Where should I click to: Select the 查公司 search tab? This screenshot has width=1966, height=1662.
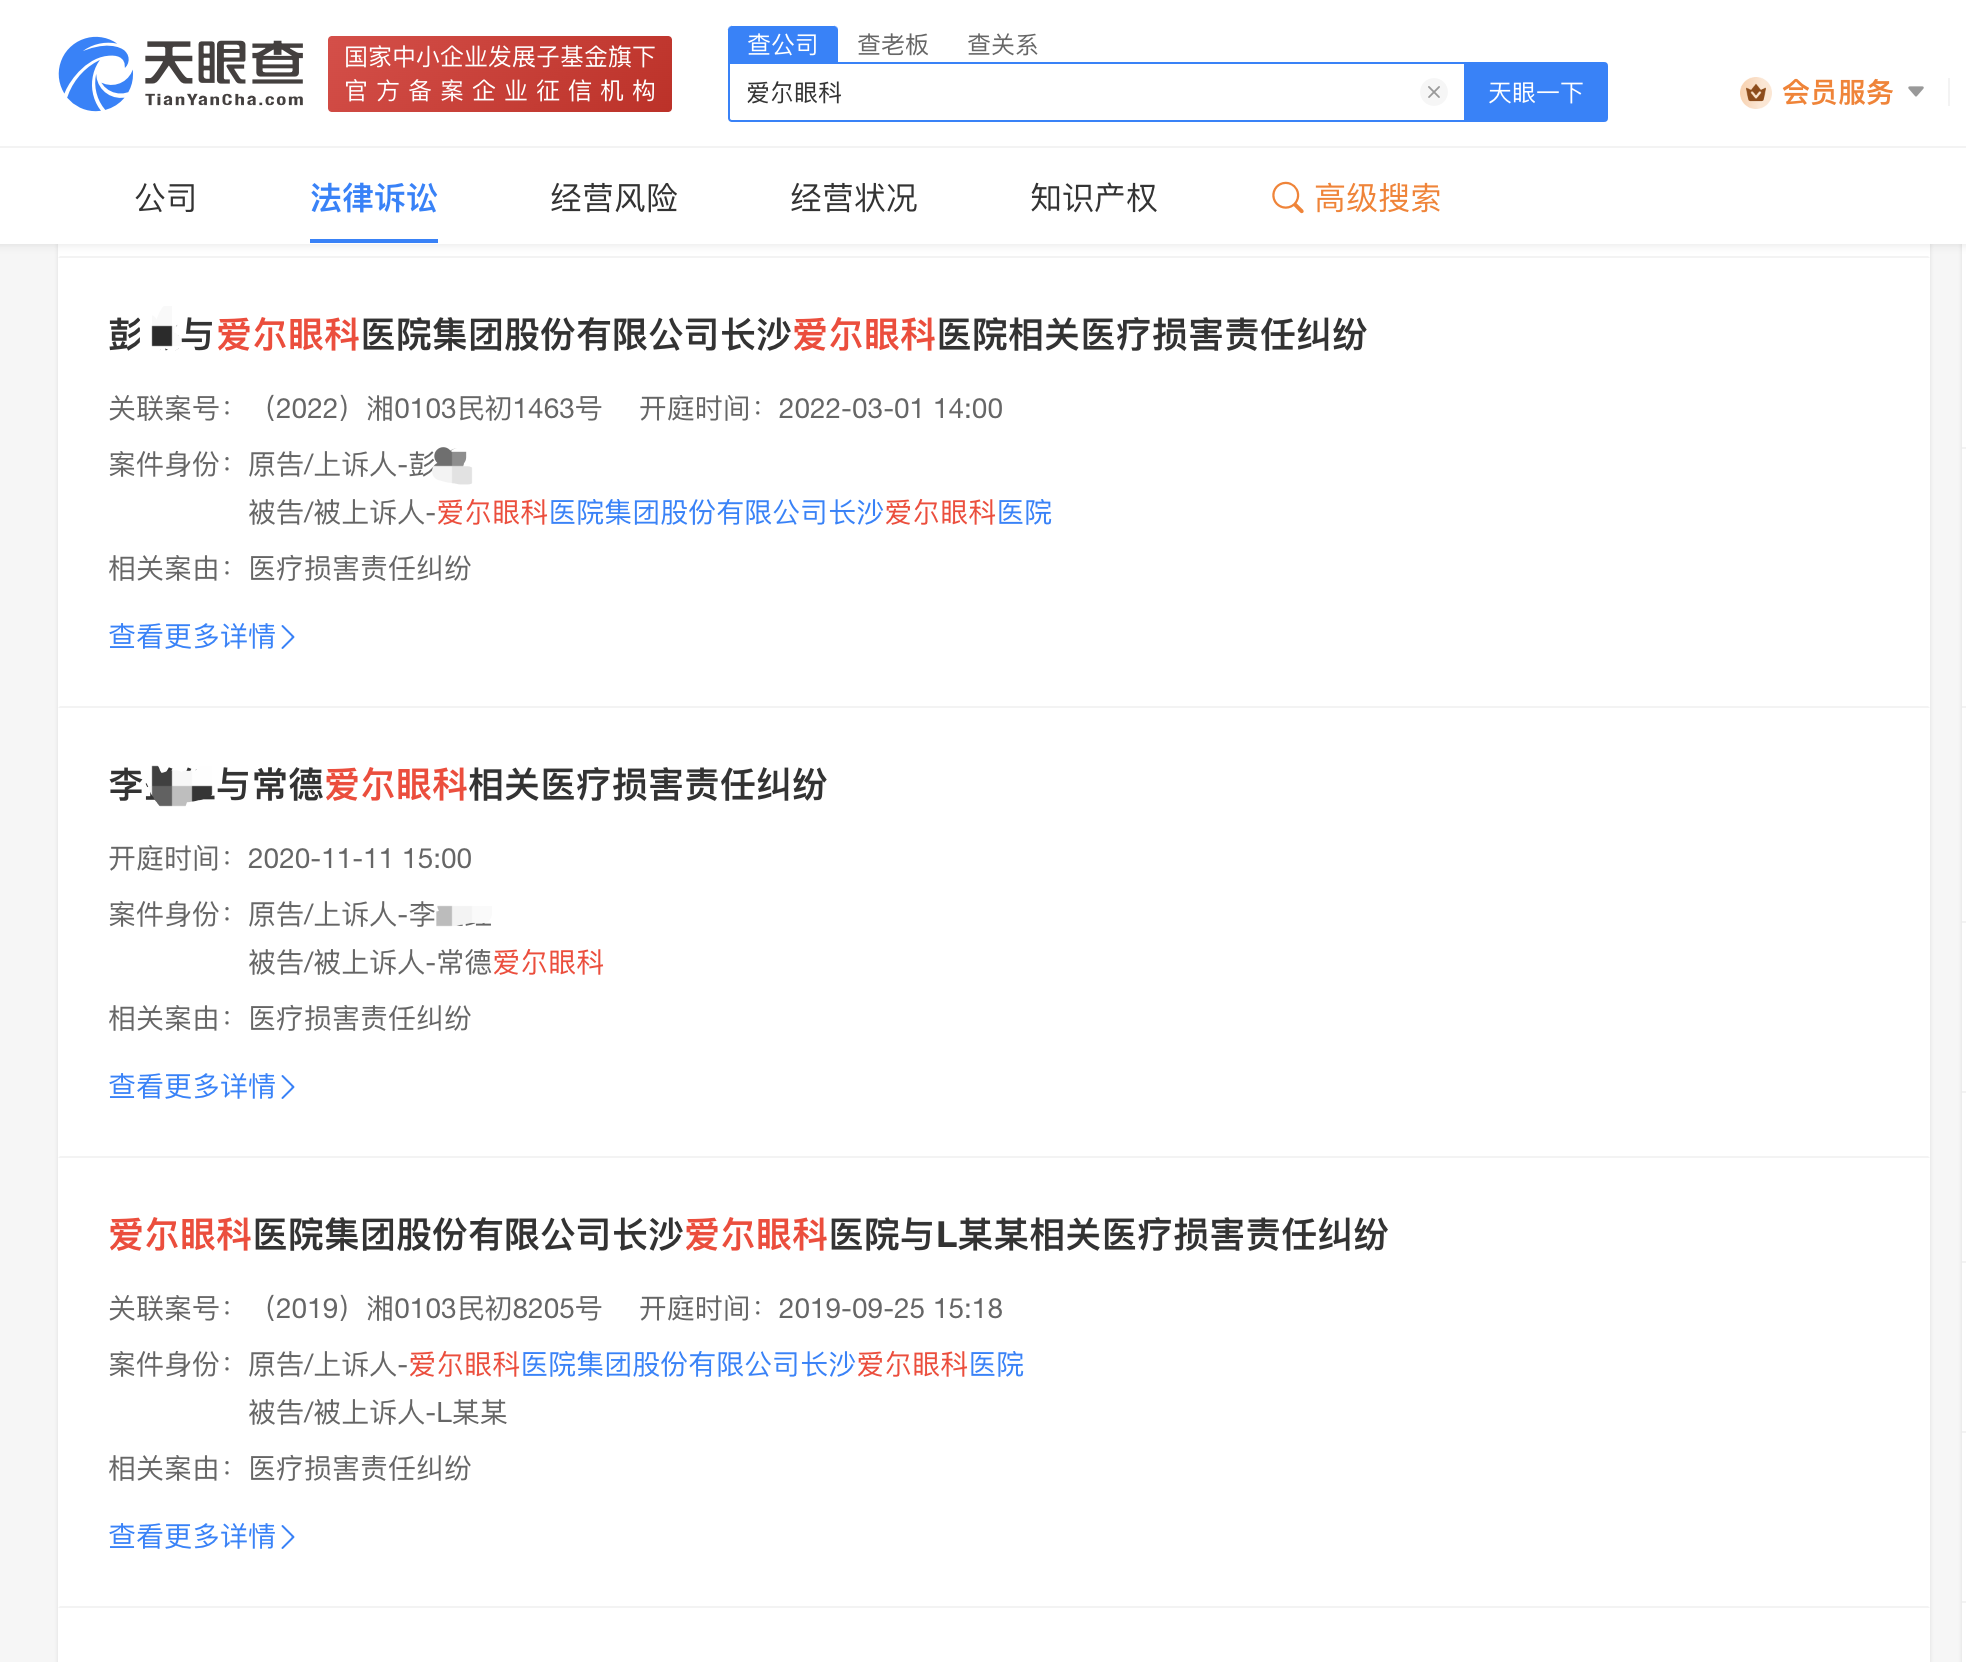click(782, 45)
